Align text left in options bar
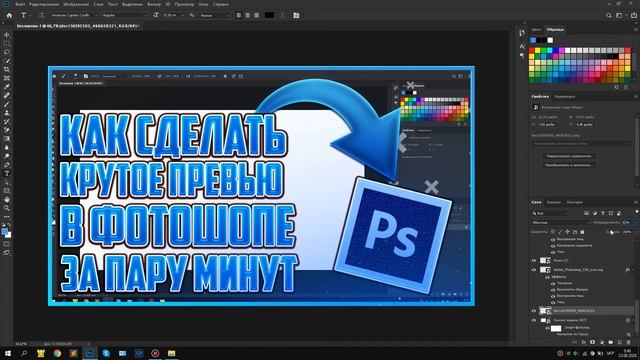 coord(239,15)
